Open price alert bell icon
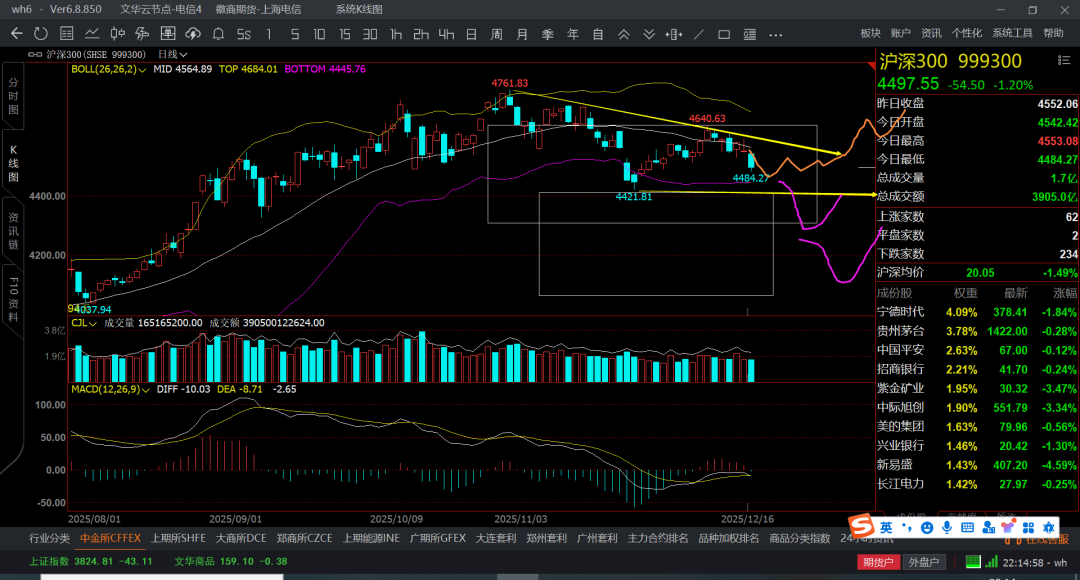 tap(218, 34)
